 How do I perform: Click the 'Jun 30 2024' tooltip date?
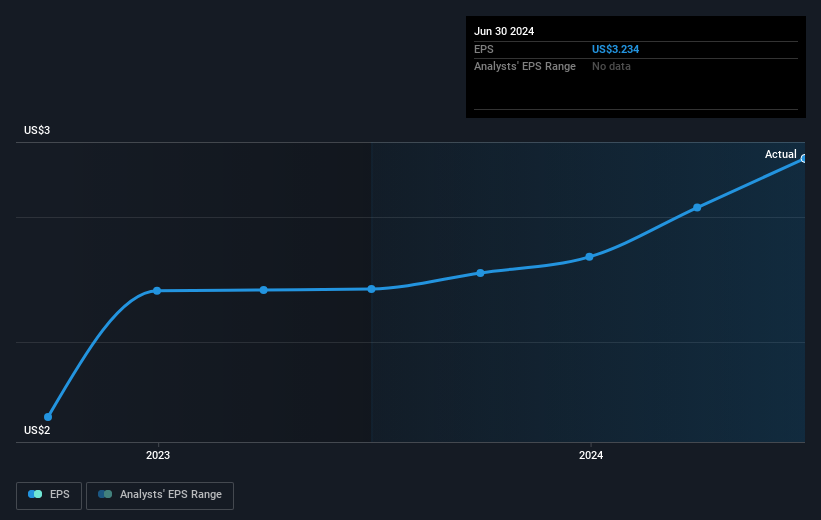[504, 31]
